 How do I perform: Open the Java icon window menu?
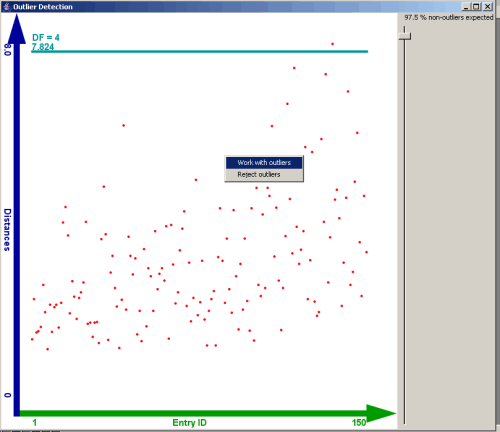tap(7, 7)
